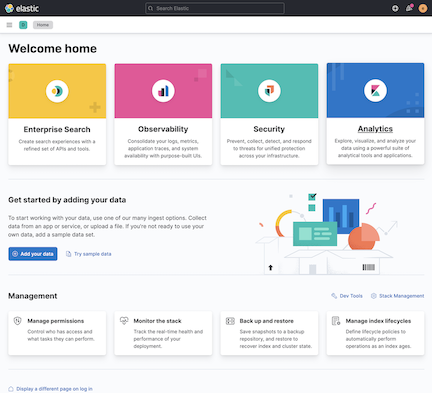The height and width of the screenshot is (393, 432).
Task: Click the Analytics Kibana icon
Action: 375,90
